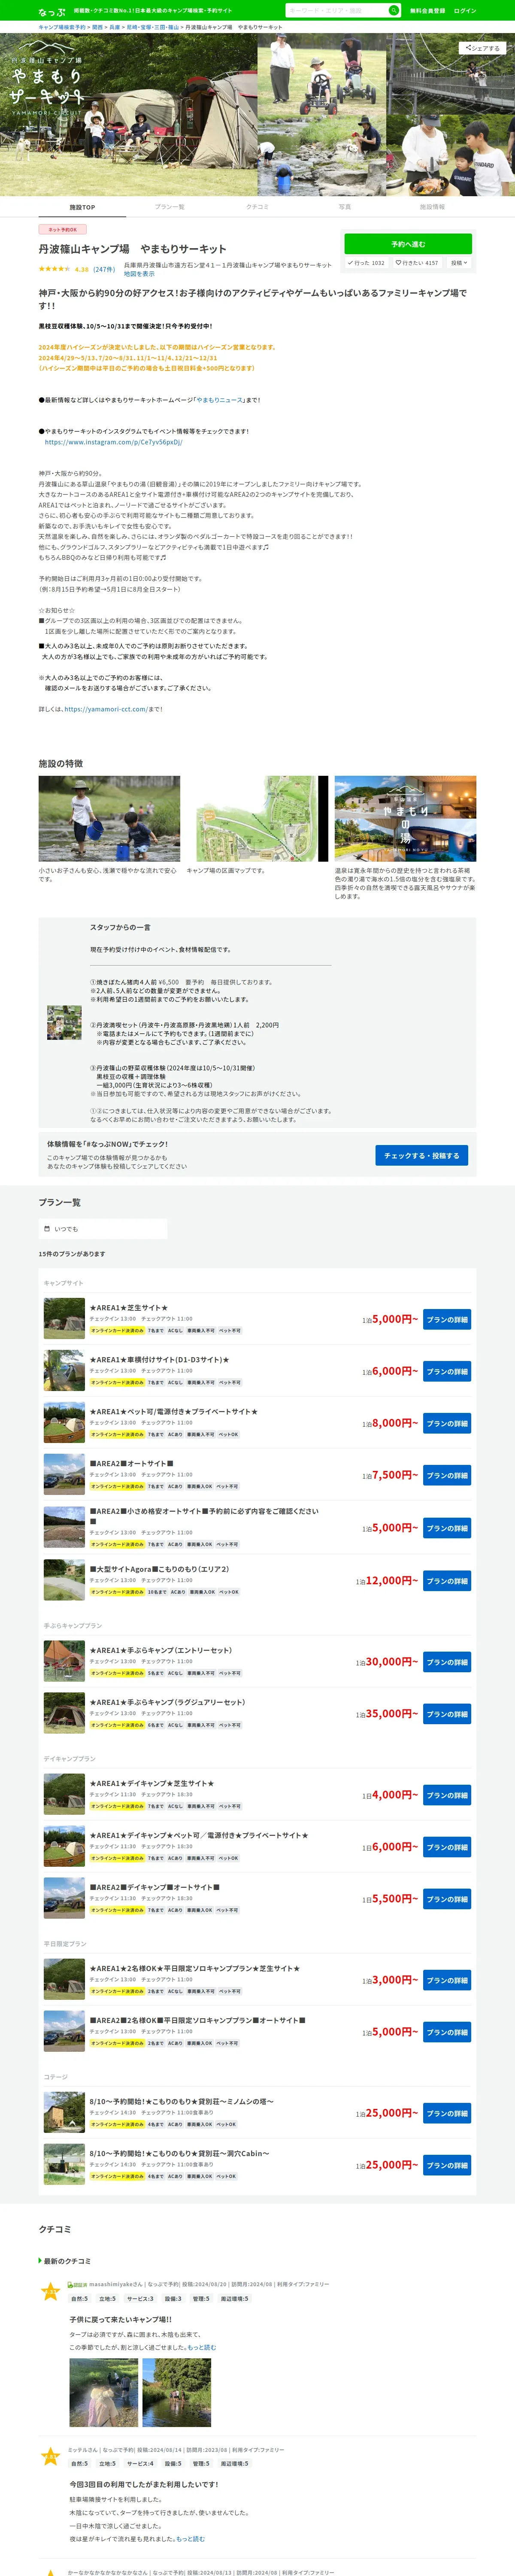Click the シェアする share button
The height and width of the screenshot is (2576, 515).
[482, 48]
